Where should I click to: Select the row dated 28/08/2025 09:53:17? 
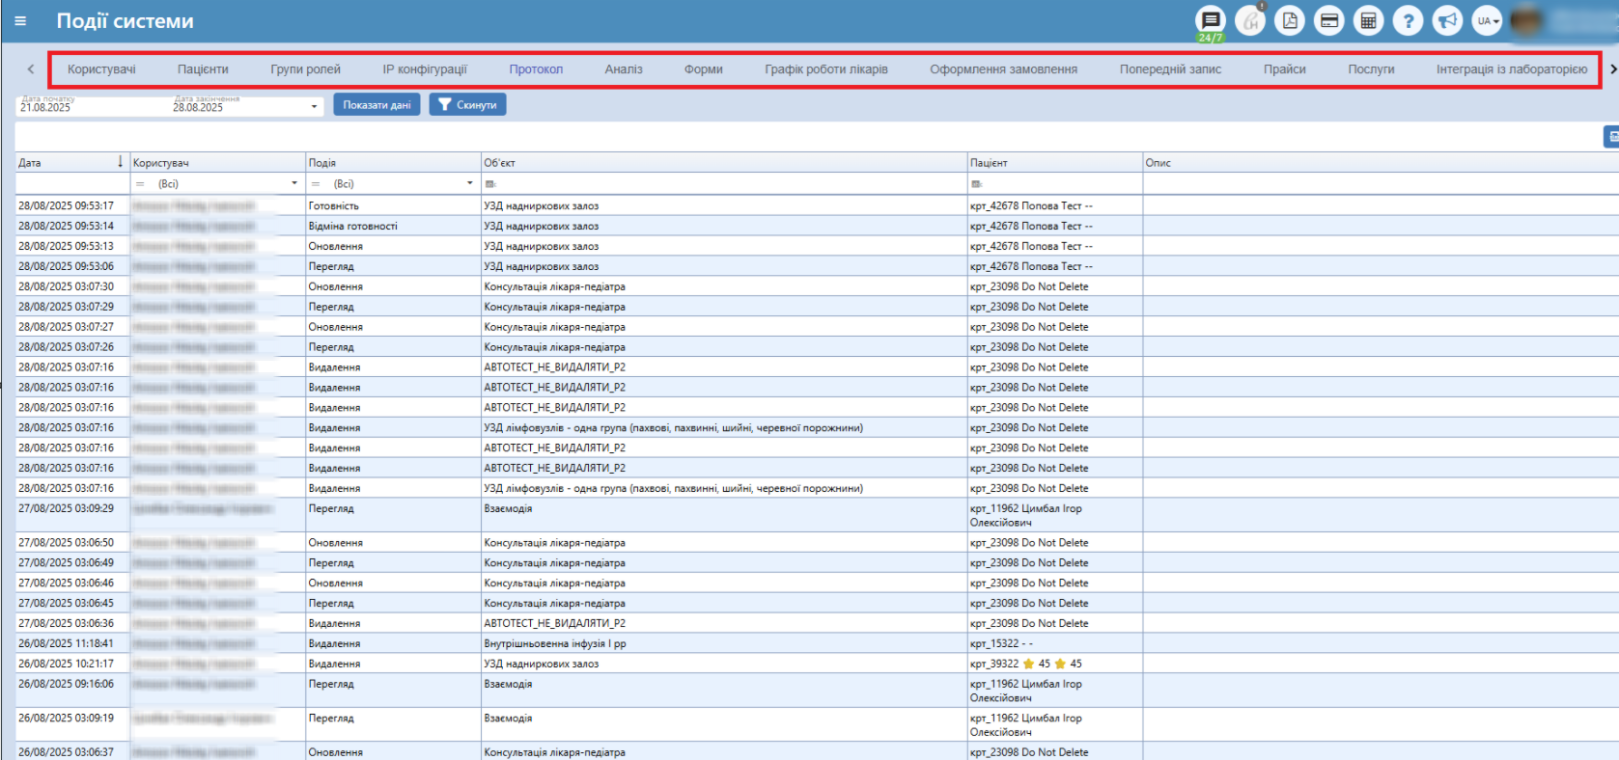tap(817, 206)
